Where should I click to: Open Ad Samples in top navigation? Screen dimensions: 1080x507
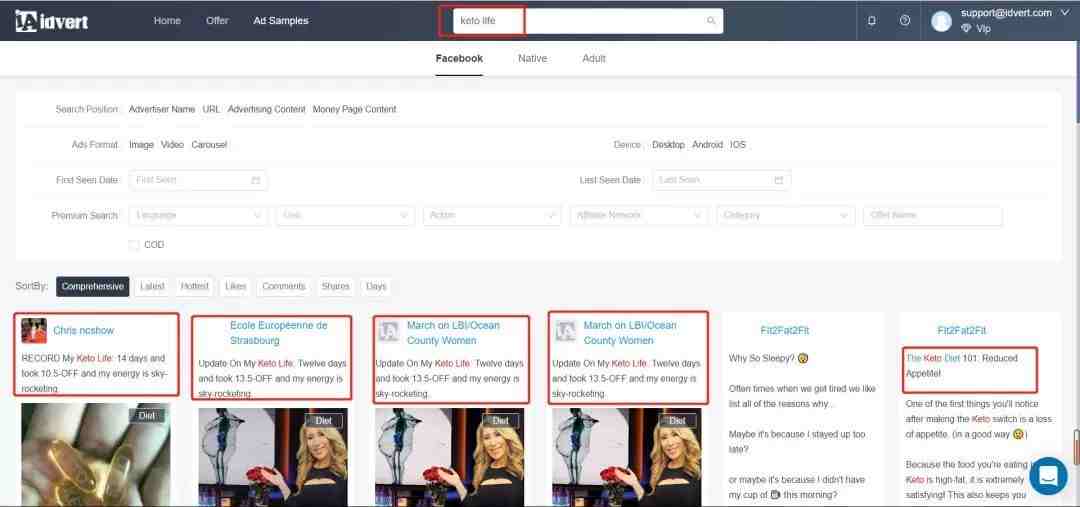281,21
